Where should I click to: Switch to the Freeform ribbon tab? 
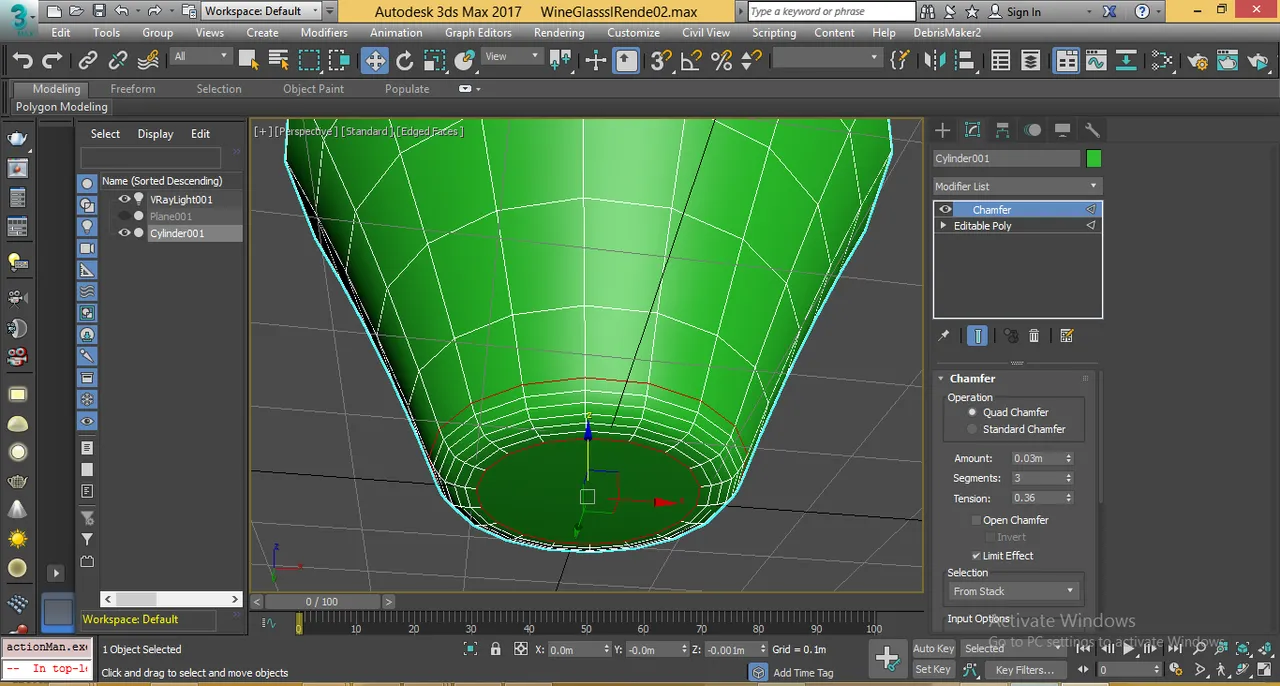tap(133, 88)
